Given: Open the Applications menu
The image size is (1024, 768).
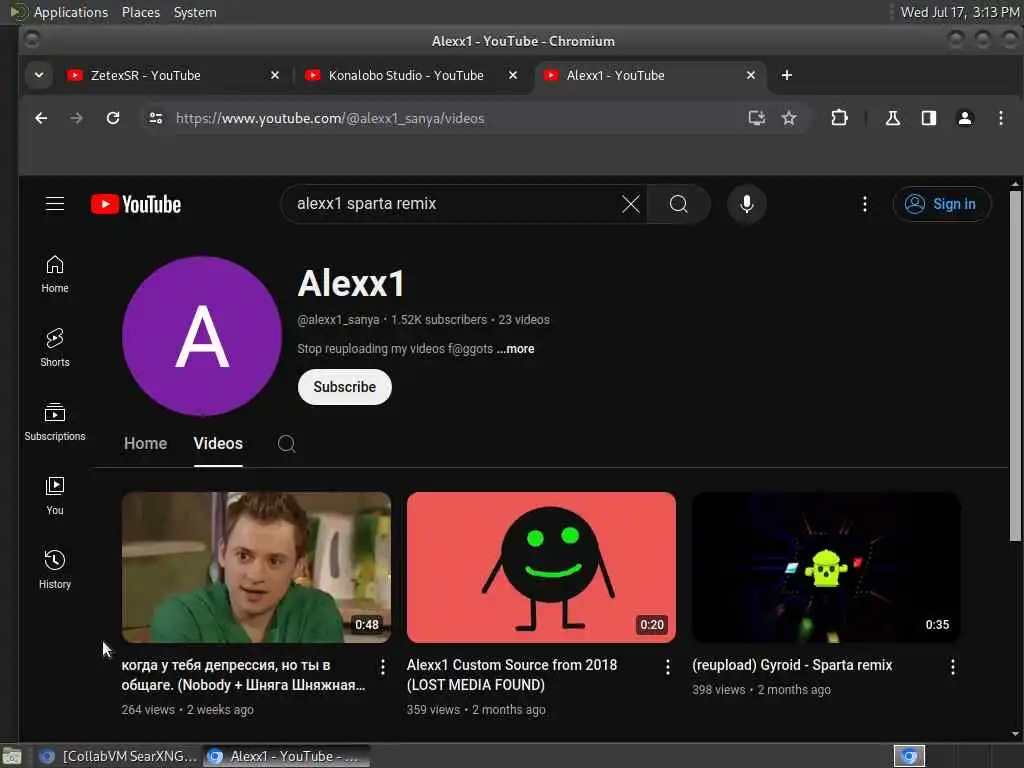Looking at the screenshot, I should [71, 12].
